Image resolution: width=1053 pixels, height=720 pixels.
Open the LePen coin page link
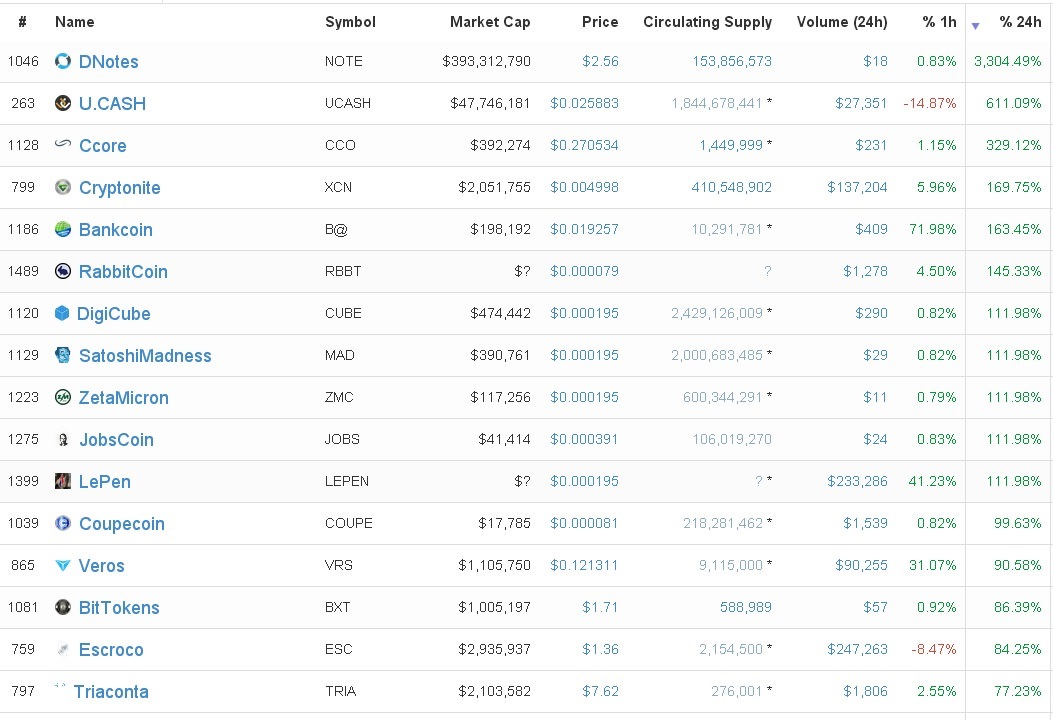tap(105, 482)
